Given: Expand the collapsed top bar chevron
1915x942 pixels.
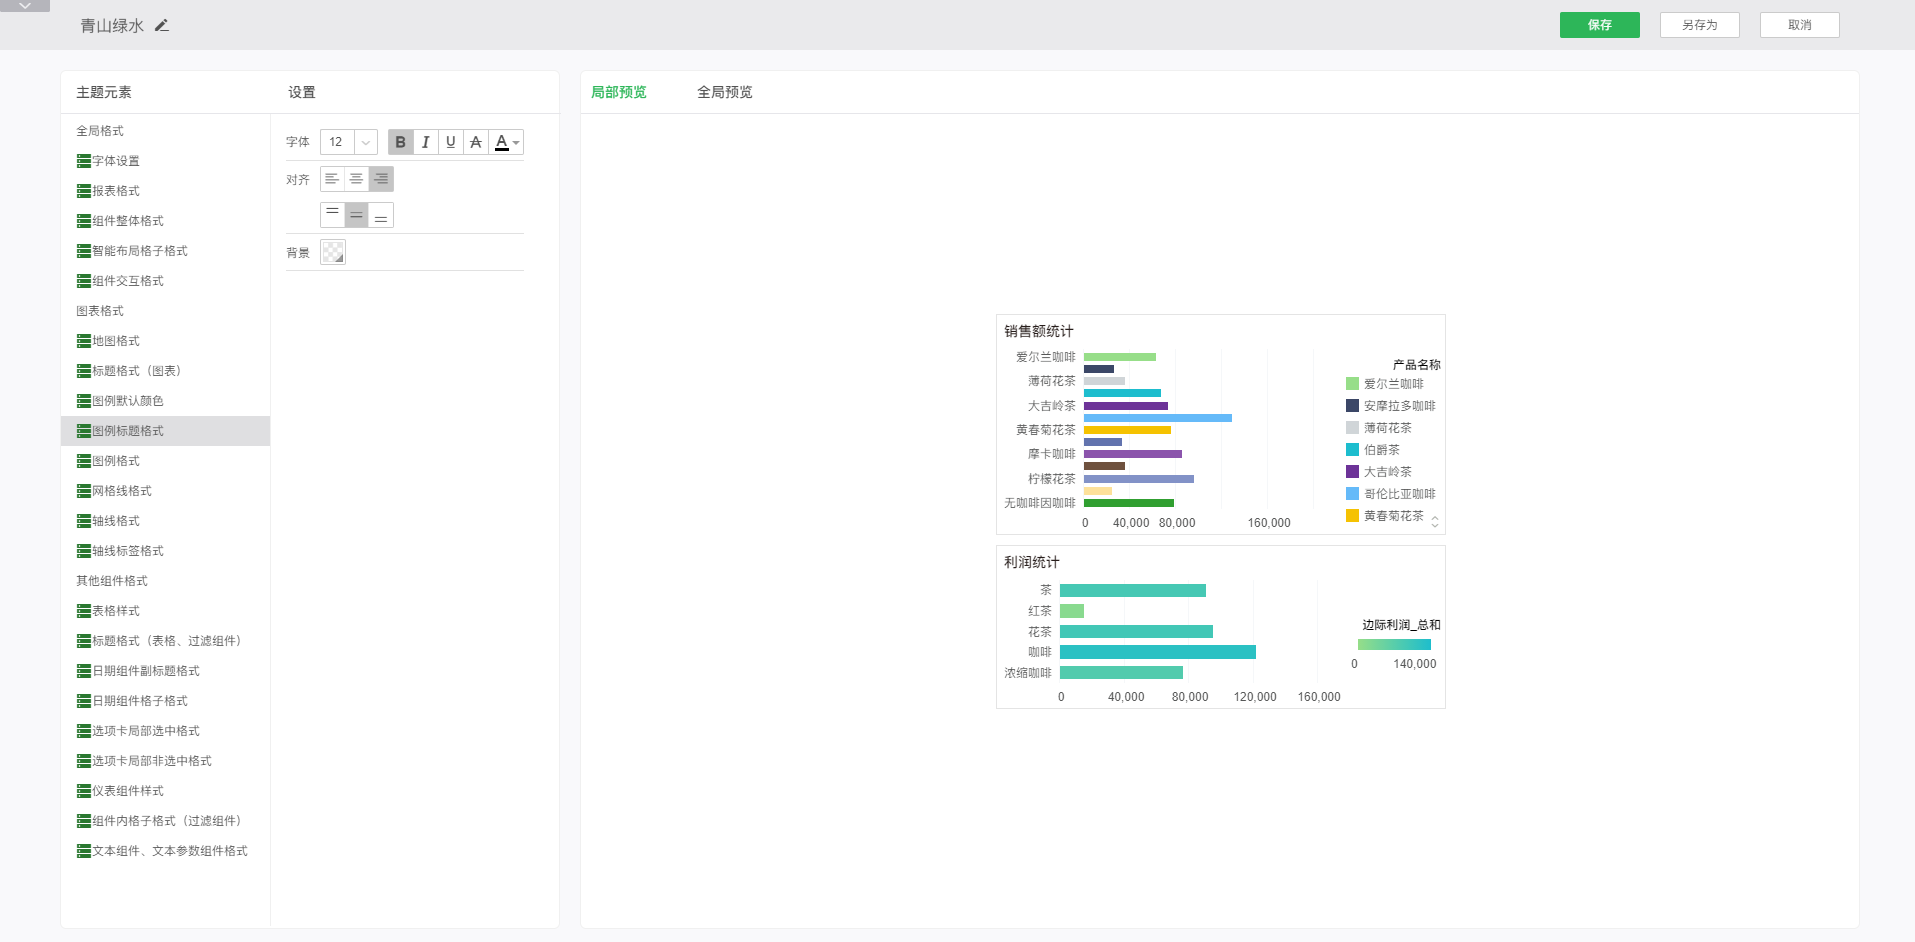Looking at the screenshot, I should (25, 6).
